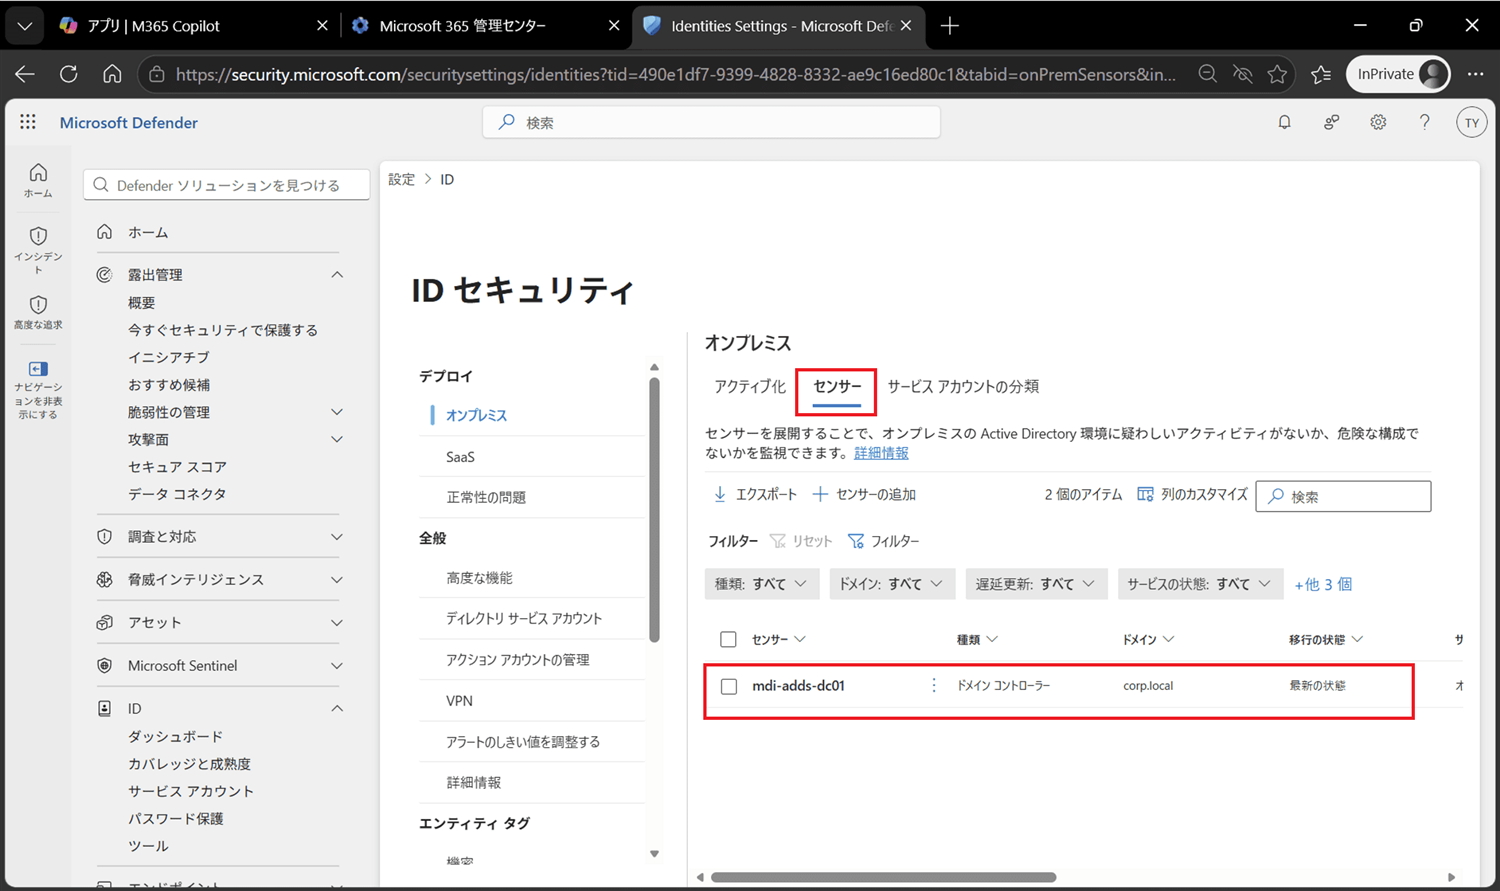Click the sensor list 検索 field
The width and height of the screenshot is (1500, 891).
click(x=1343, y=496)
